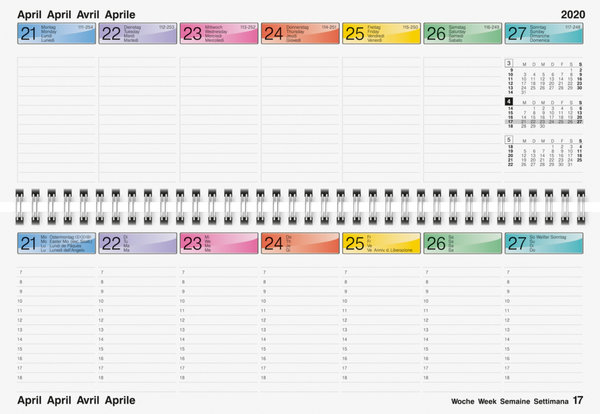Select the red Thursday 24 header with Donnerstag label
600x414 pixels.
pyautogui.click(x=300, y=34)
